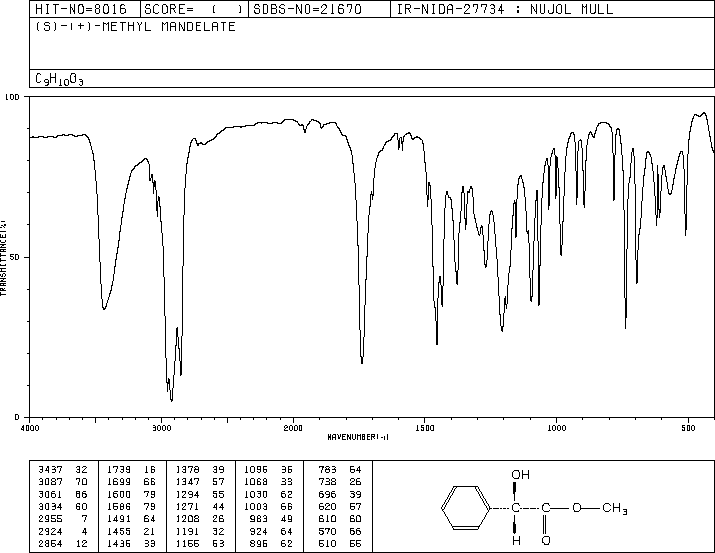Click the 1600 peak entry in the table
The height and width of the screenshot is (553, 715).
point(131,494)
